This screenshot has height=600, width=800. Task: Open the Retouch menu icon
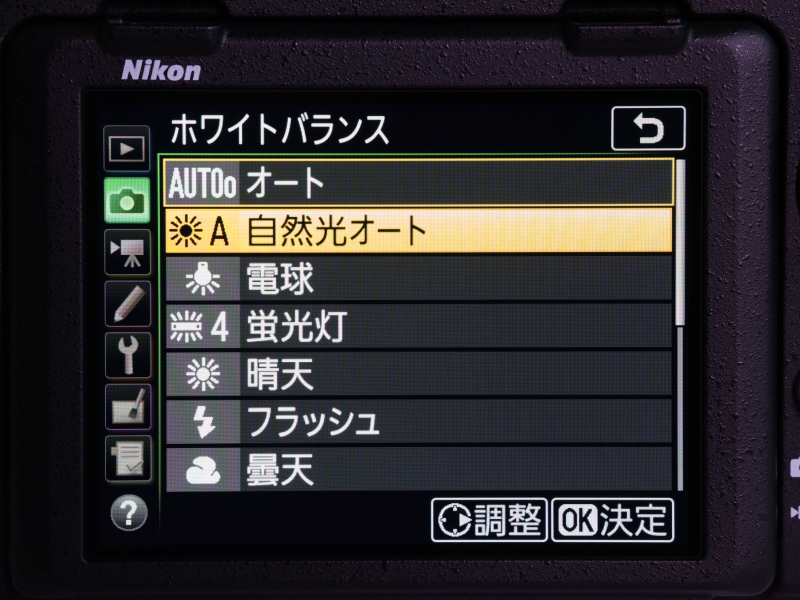point(128,407)
